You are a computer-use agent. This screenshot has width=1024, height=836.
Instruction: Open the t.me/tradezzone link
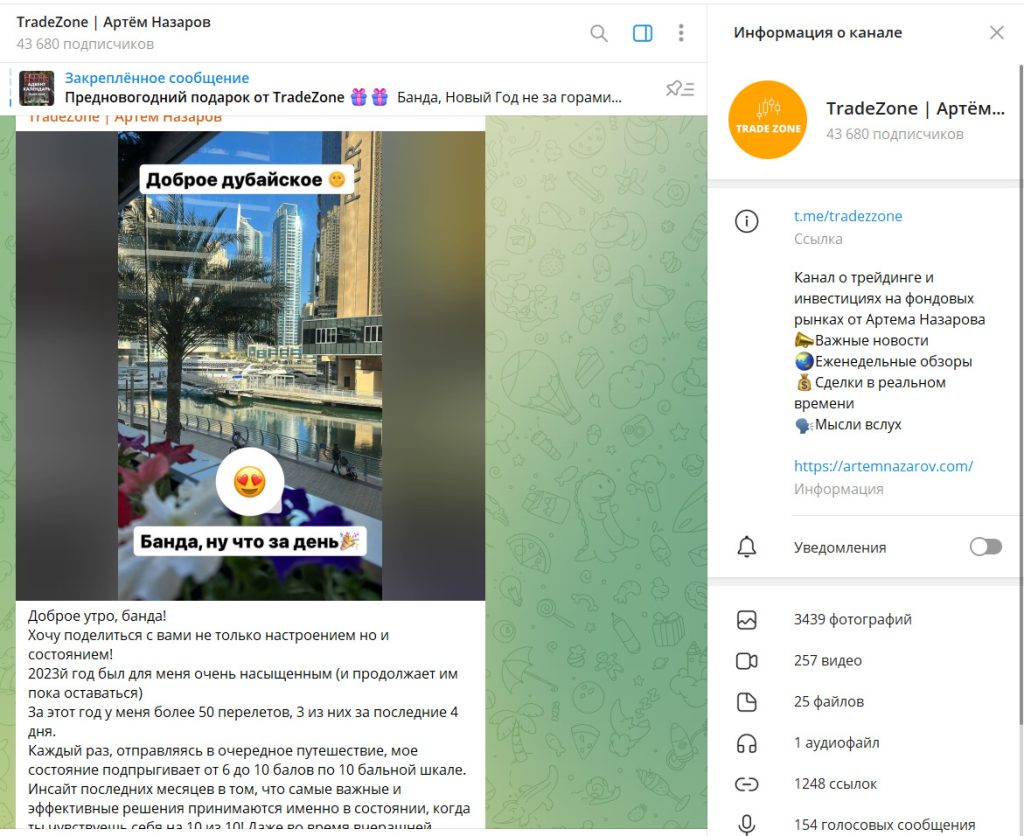848,216
